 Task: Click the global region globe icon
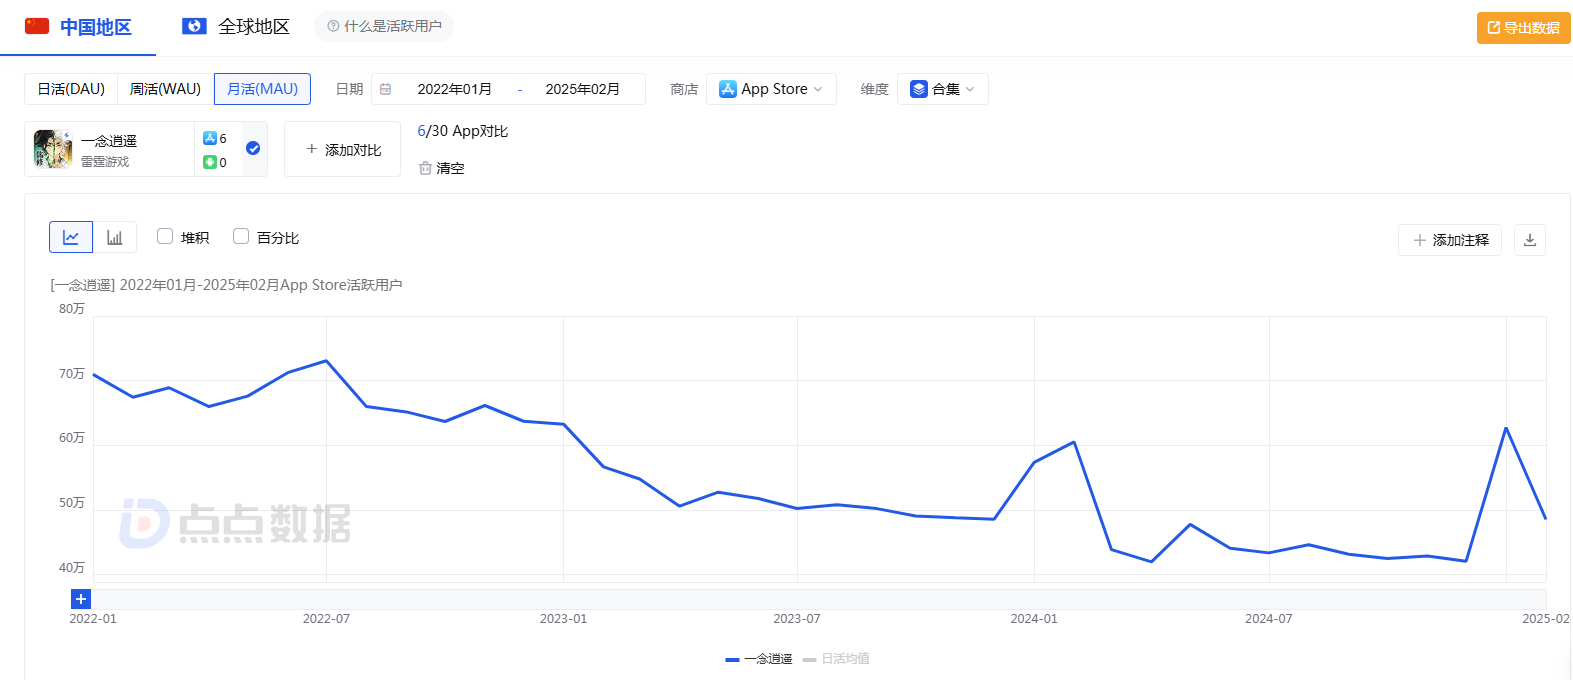coord(194,26)
